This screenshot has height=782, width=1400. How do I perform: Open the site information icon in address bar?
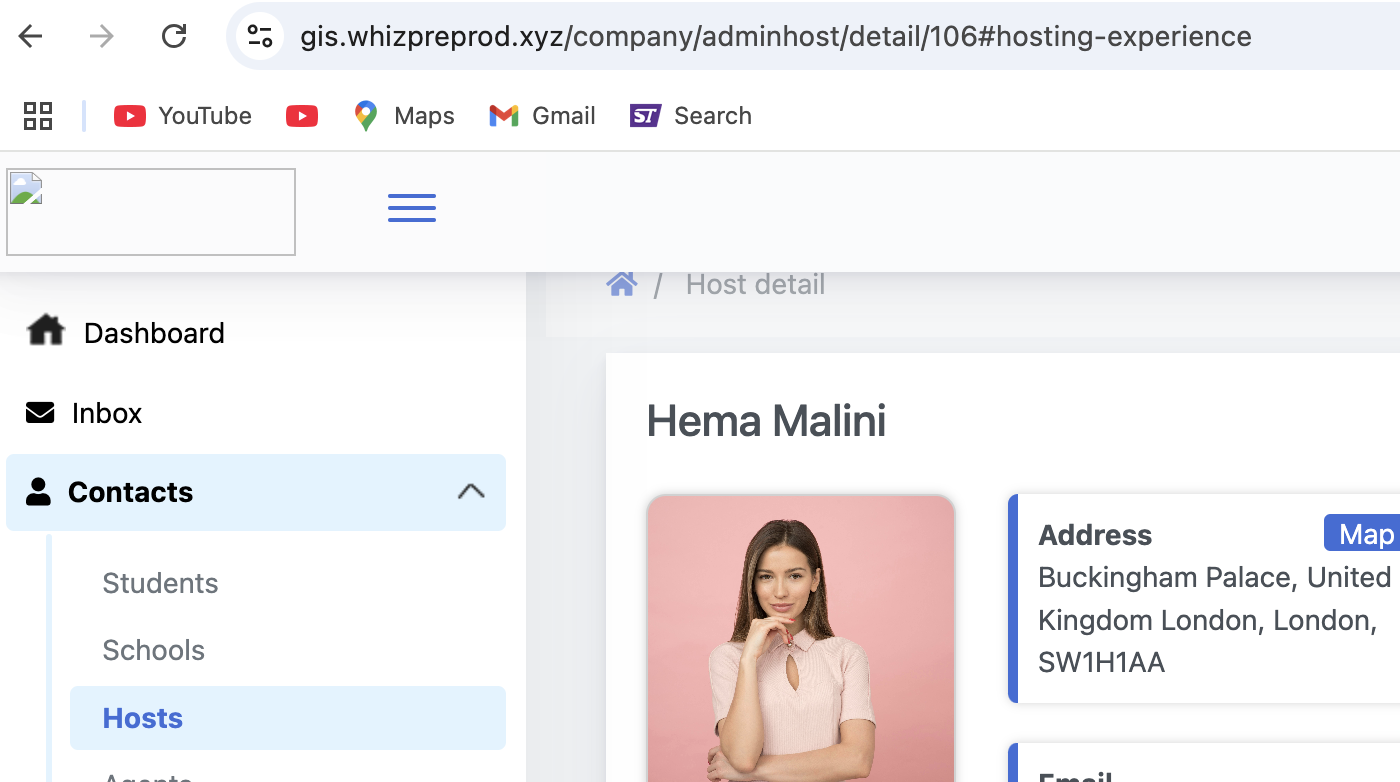(260, 37)
